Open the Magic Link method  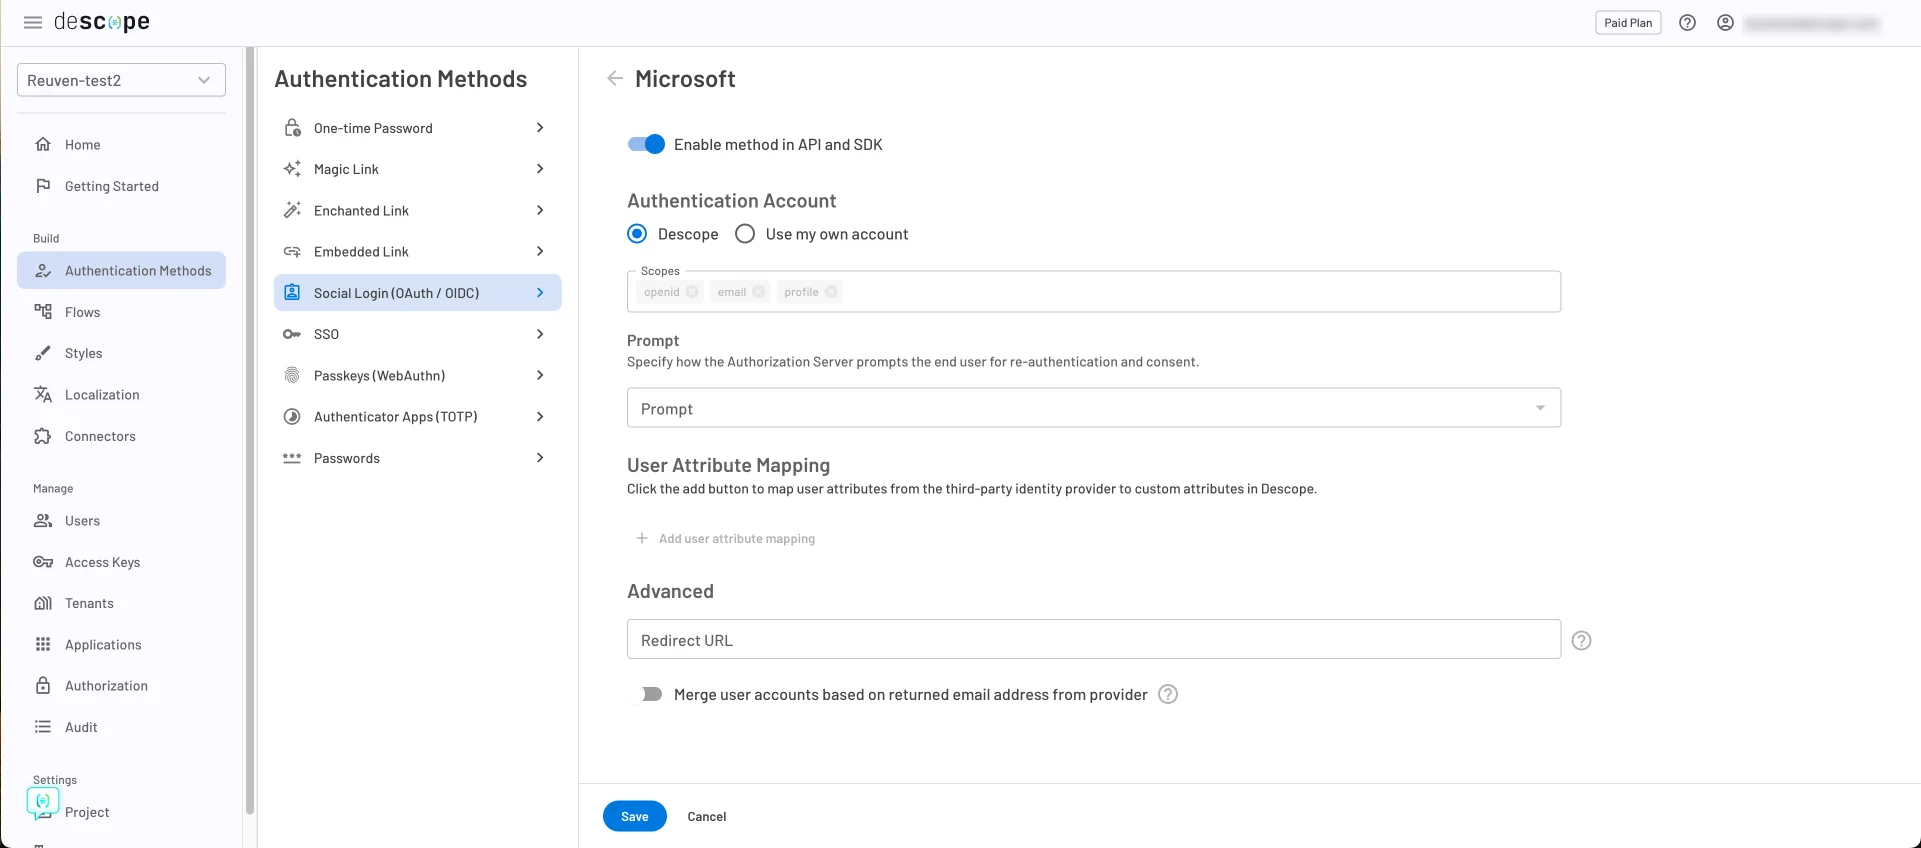click(418, 169)
